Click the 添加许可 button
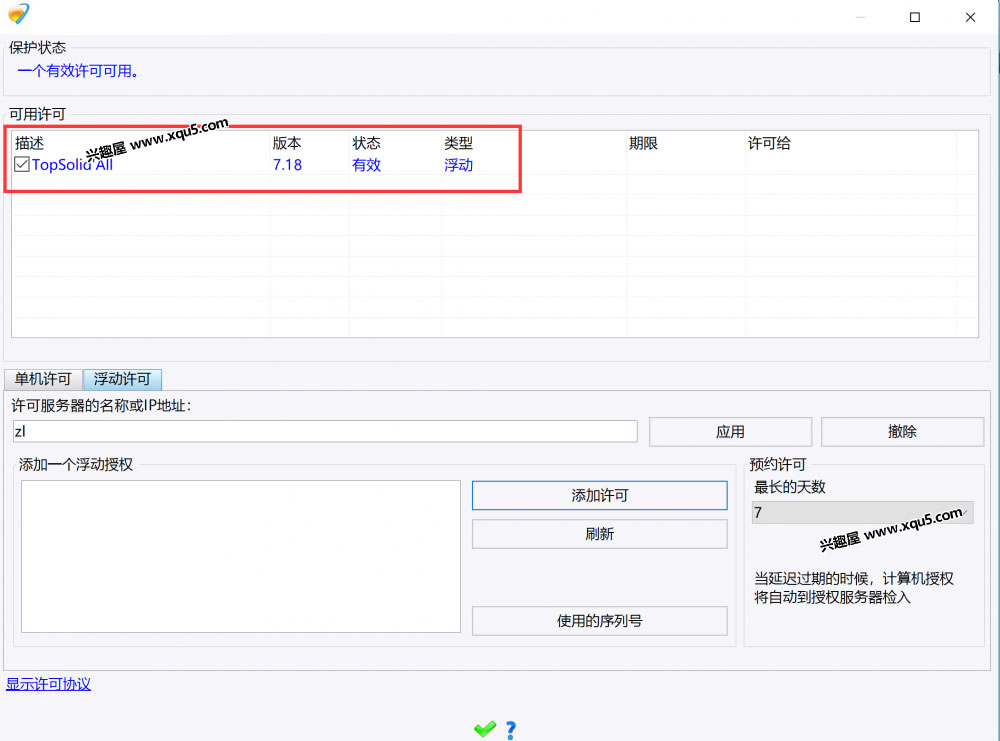 599,495
